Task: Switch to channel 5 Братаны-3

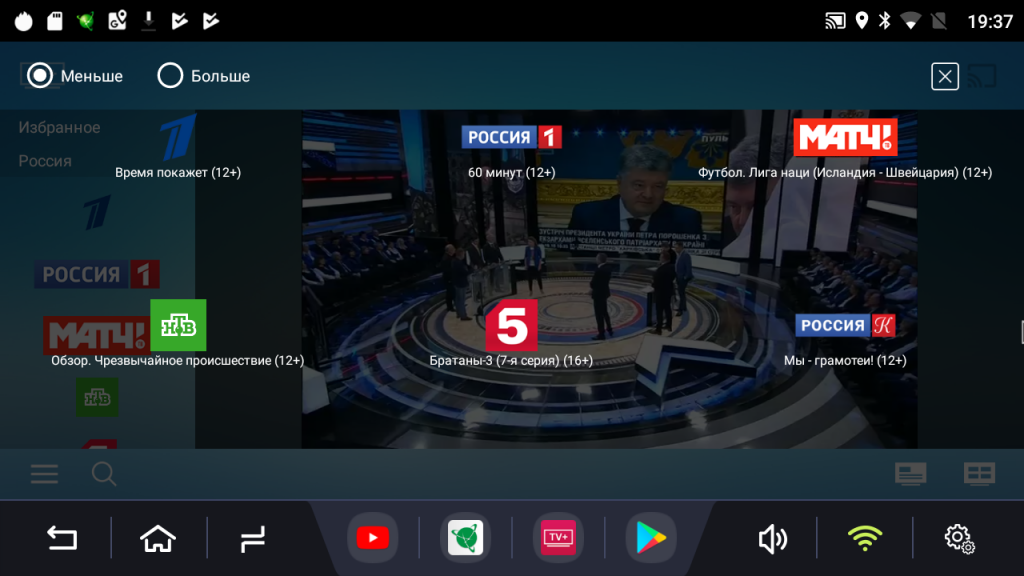Action: (511, 326)
